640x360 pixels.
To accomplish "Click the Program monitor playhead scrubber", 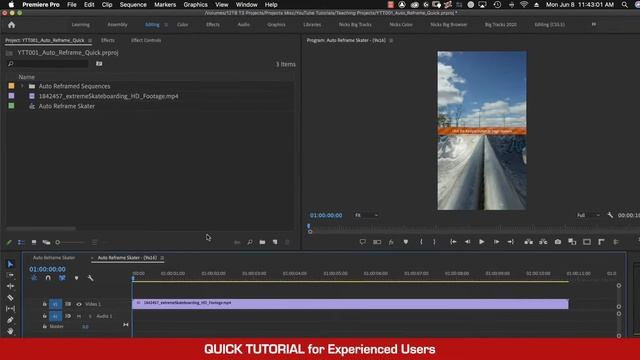I will click(x=309, y=226).
